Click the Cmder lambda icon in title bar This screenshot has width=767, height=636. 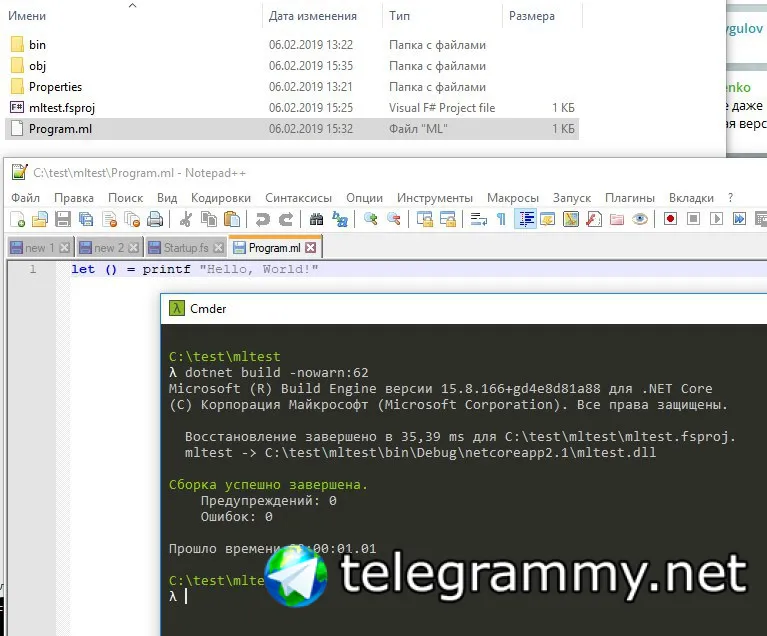pyautogui.click(x=177, y=308)
